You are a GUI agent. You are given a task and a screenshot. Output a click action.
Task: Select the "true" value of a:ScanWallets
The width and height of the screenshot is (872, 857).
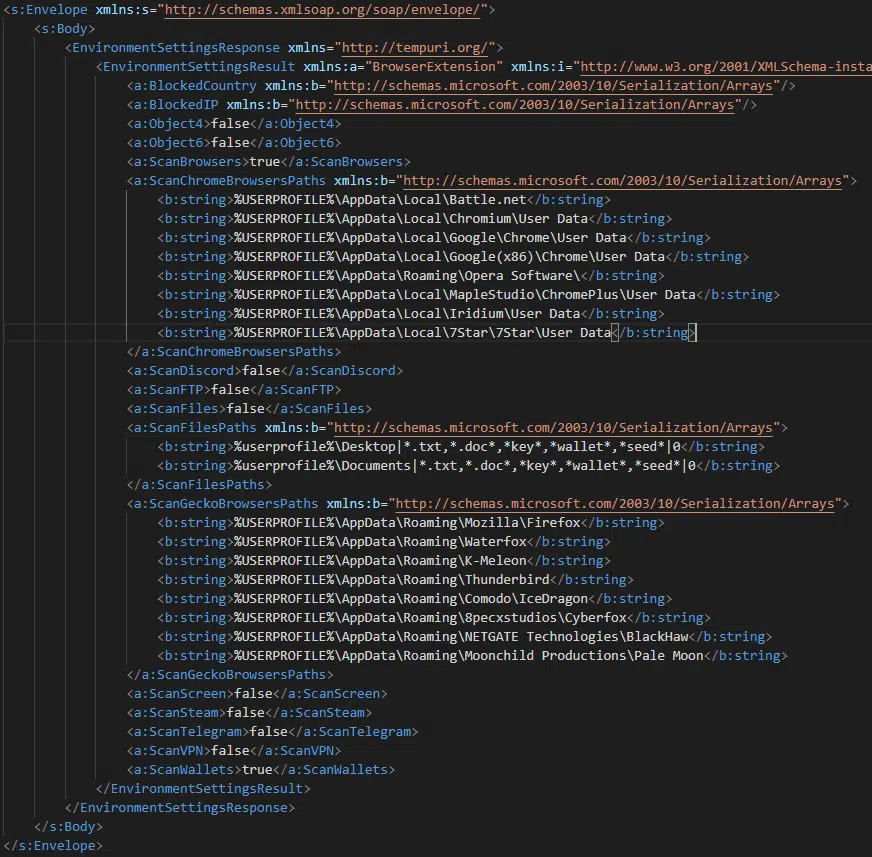[x=257, y=770]
